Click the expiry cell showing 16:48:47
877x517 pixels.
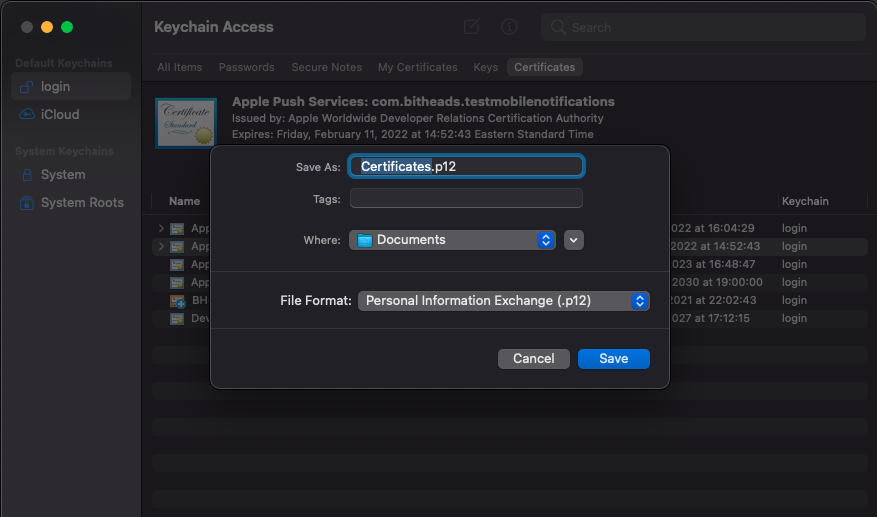click(713, 264)
